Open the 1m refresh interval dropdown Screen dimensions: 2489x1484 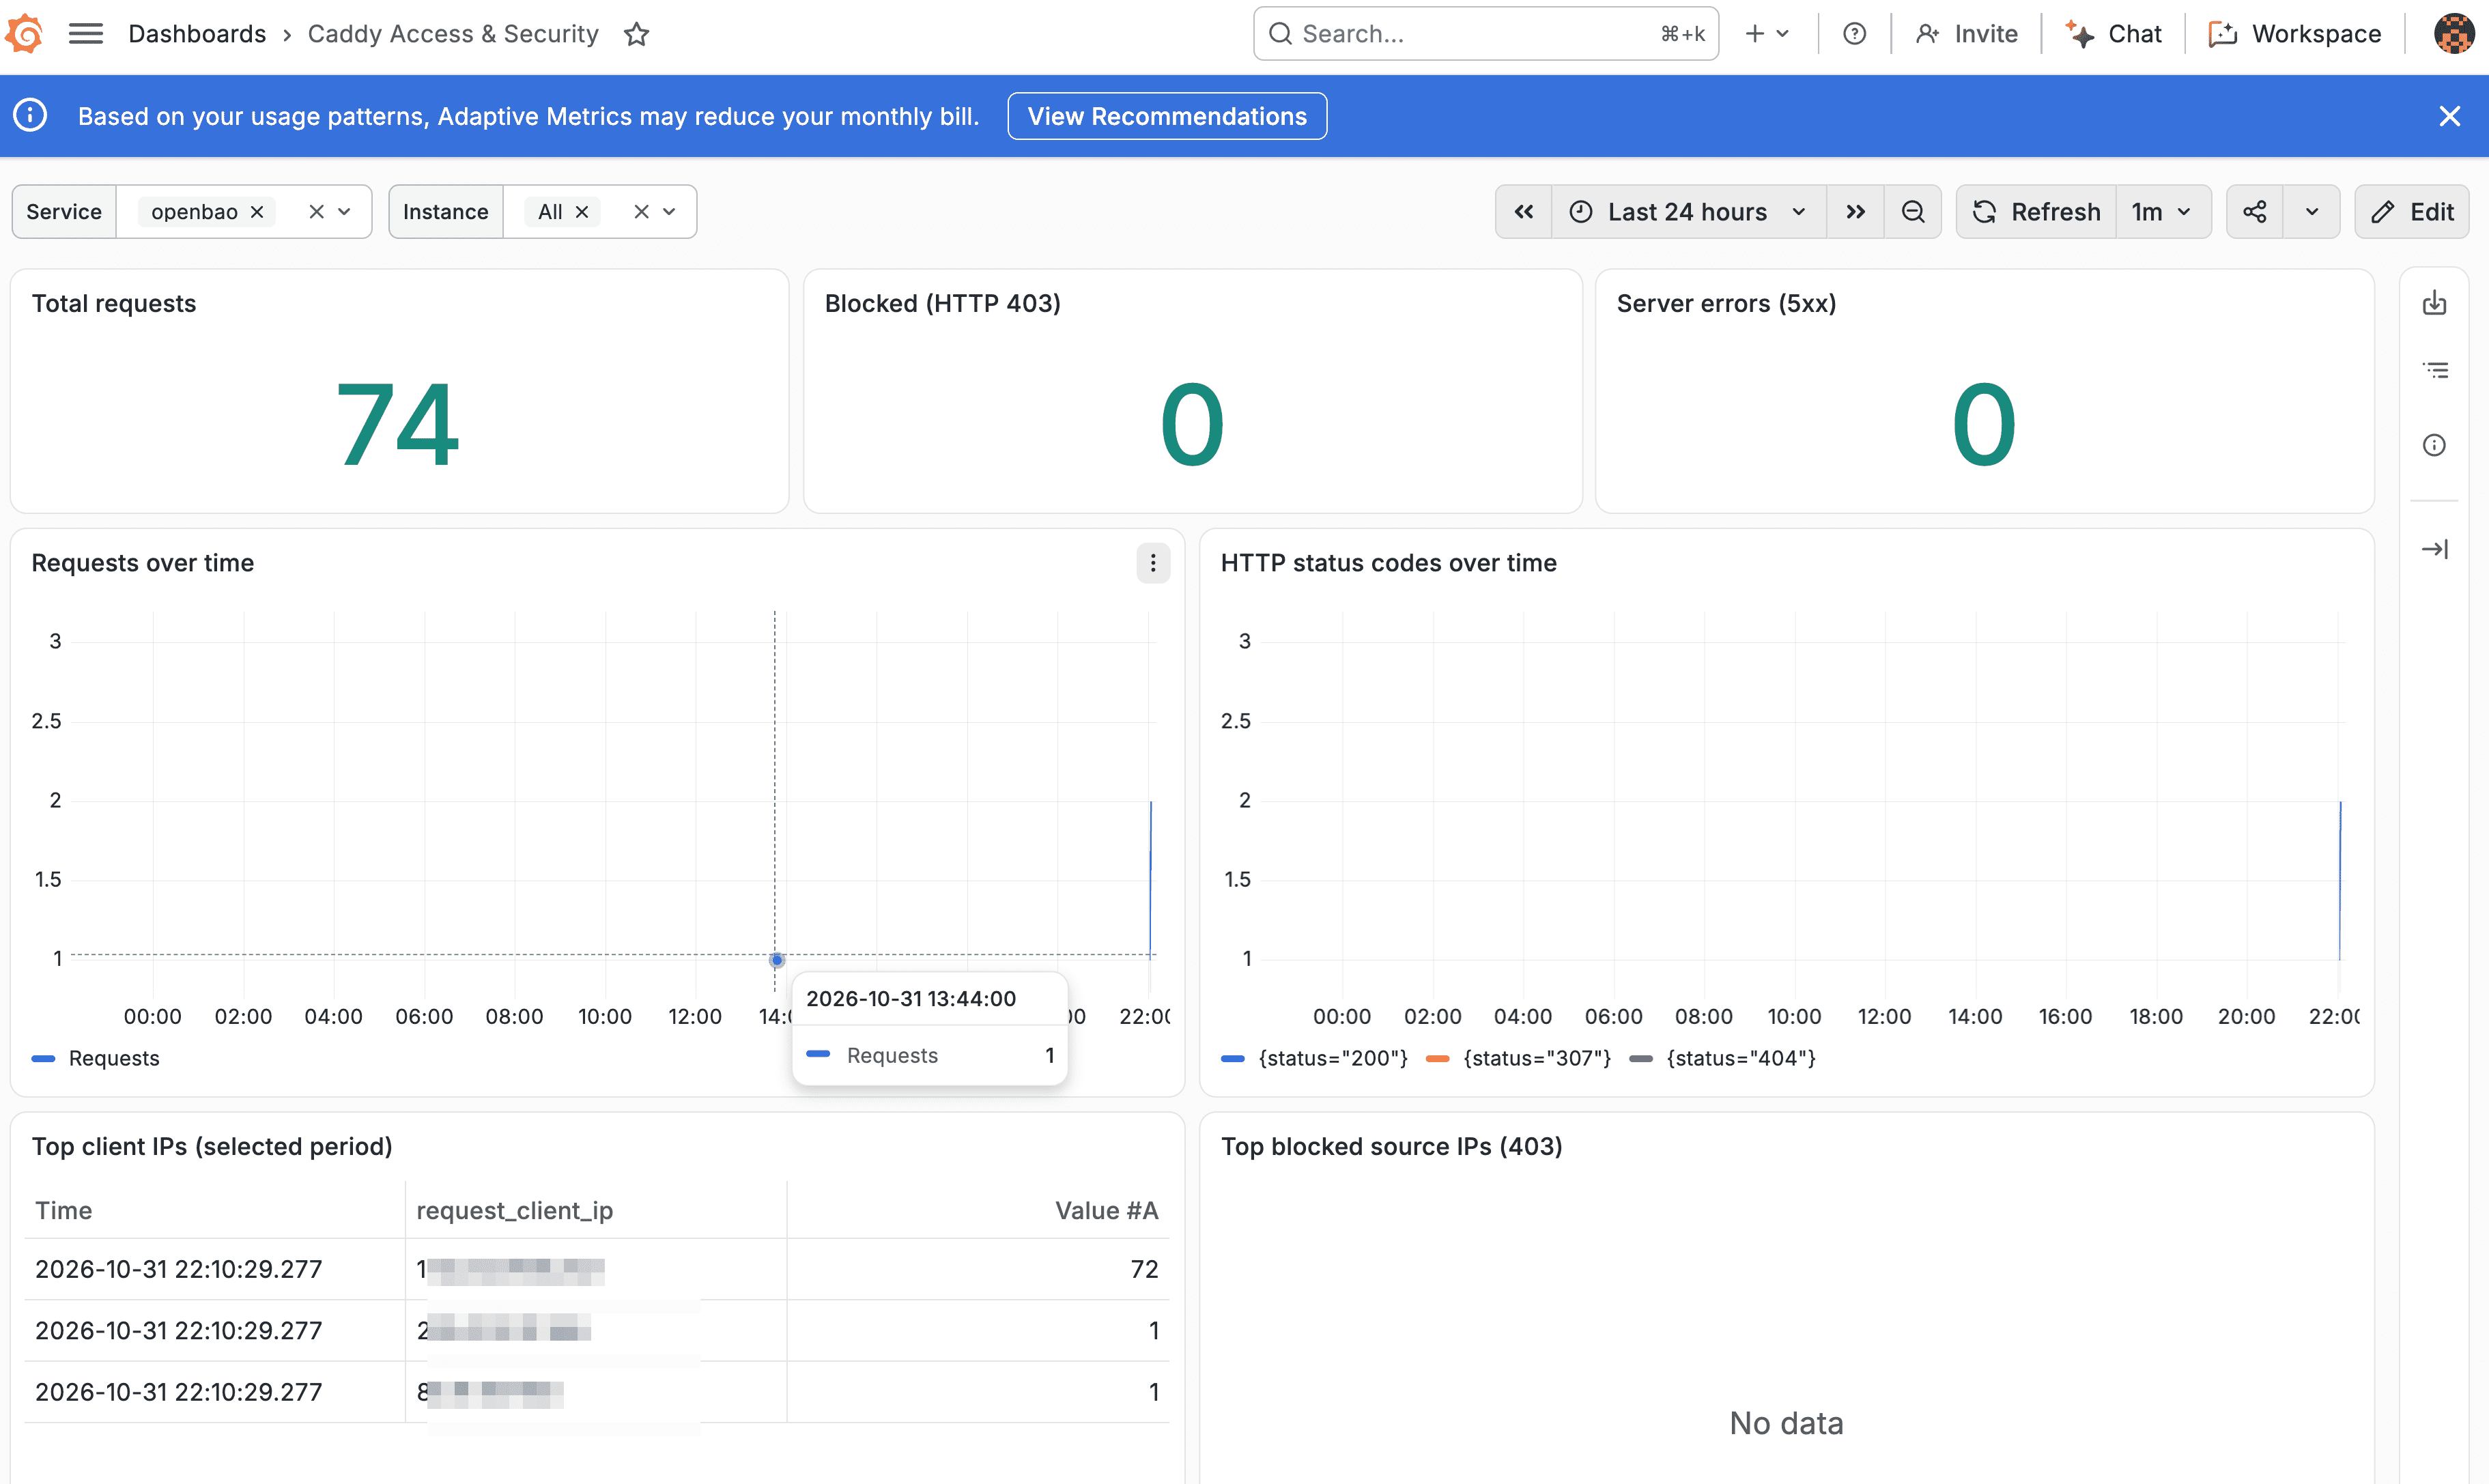pos(2163,212)
